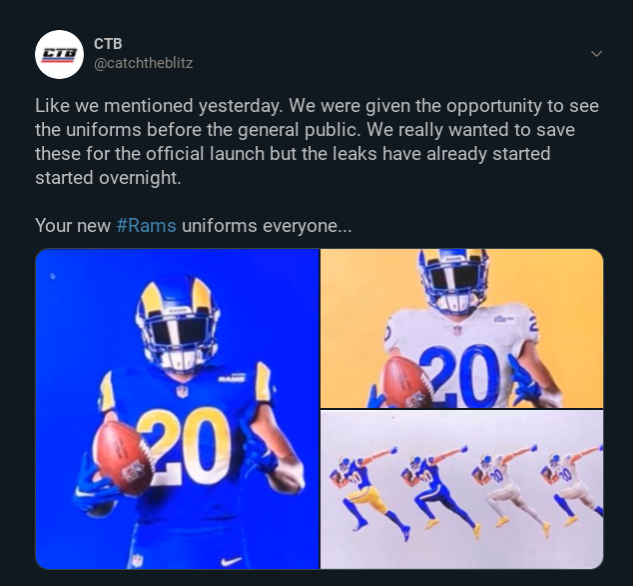Click the first runner in yellow pants
The image size is (633, 586).
(x=364, y=492)
